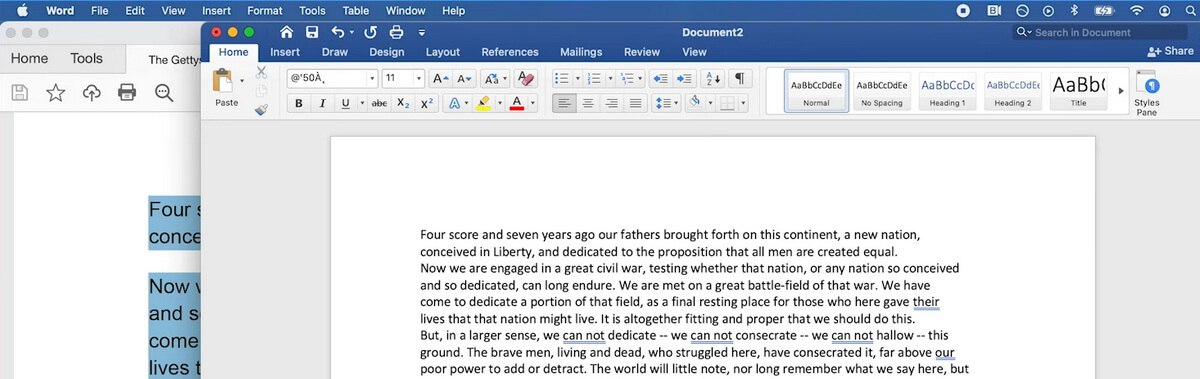This screenshot has width=1200, height=379.
Task: Click the save disk icon in background window
Action: (19, 93)
